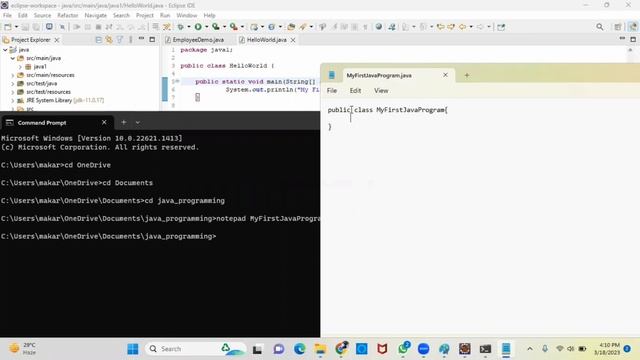
Task: Open Command Prompt new-tab profile dropdown
Action: [x=138, y=122]
